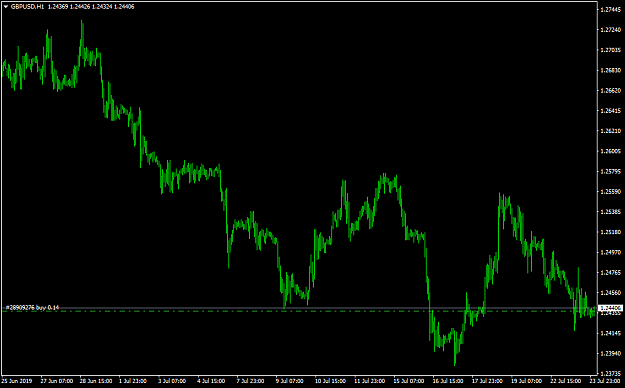Click the 15 Jul 07:00 time label
The height and width of the screenshot is (388, 625).
(x=409, y=381)
